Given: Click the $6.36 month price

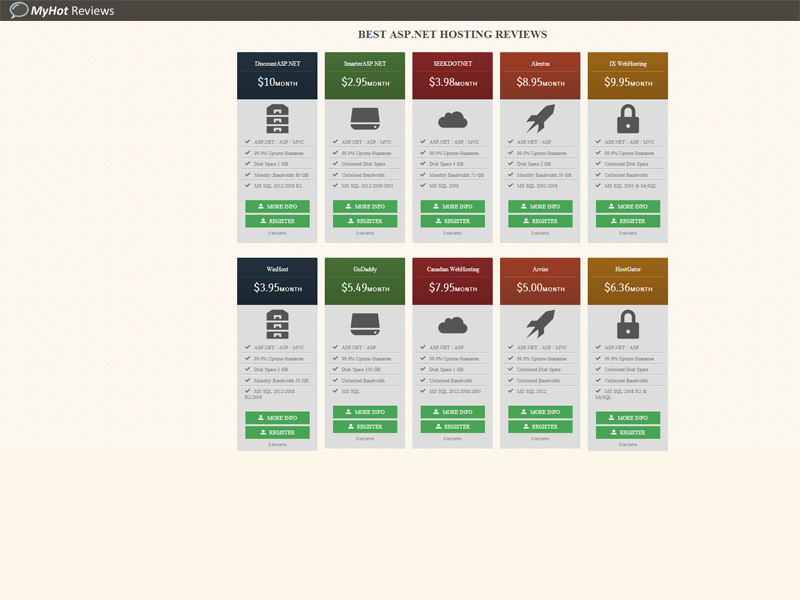Looking at the screenshot, I should [x=628, y=288].
